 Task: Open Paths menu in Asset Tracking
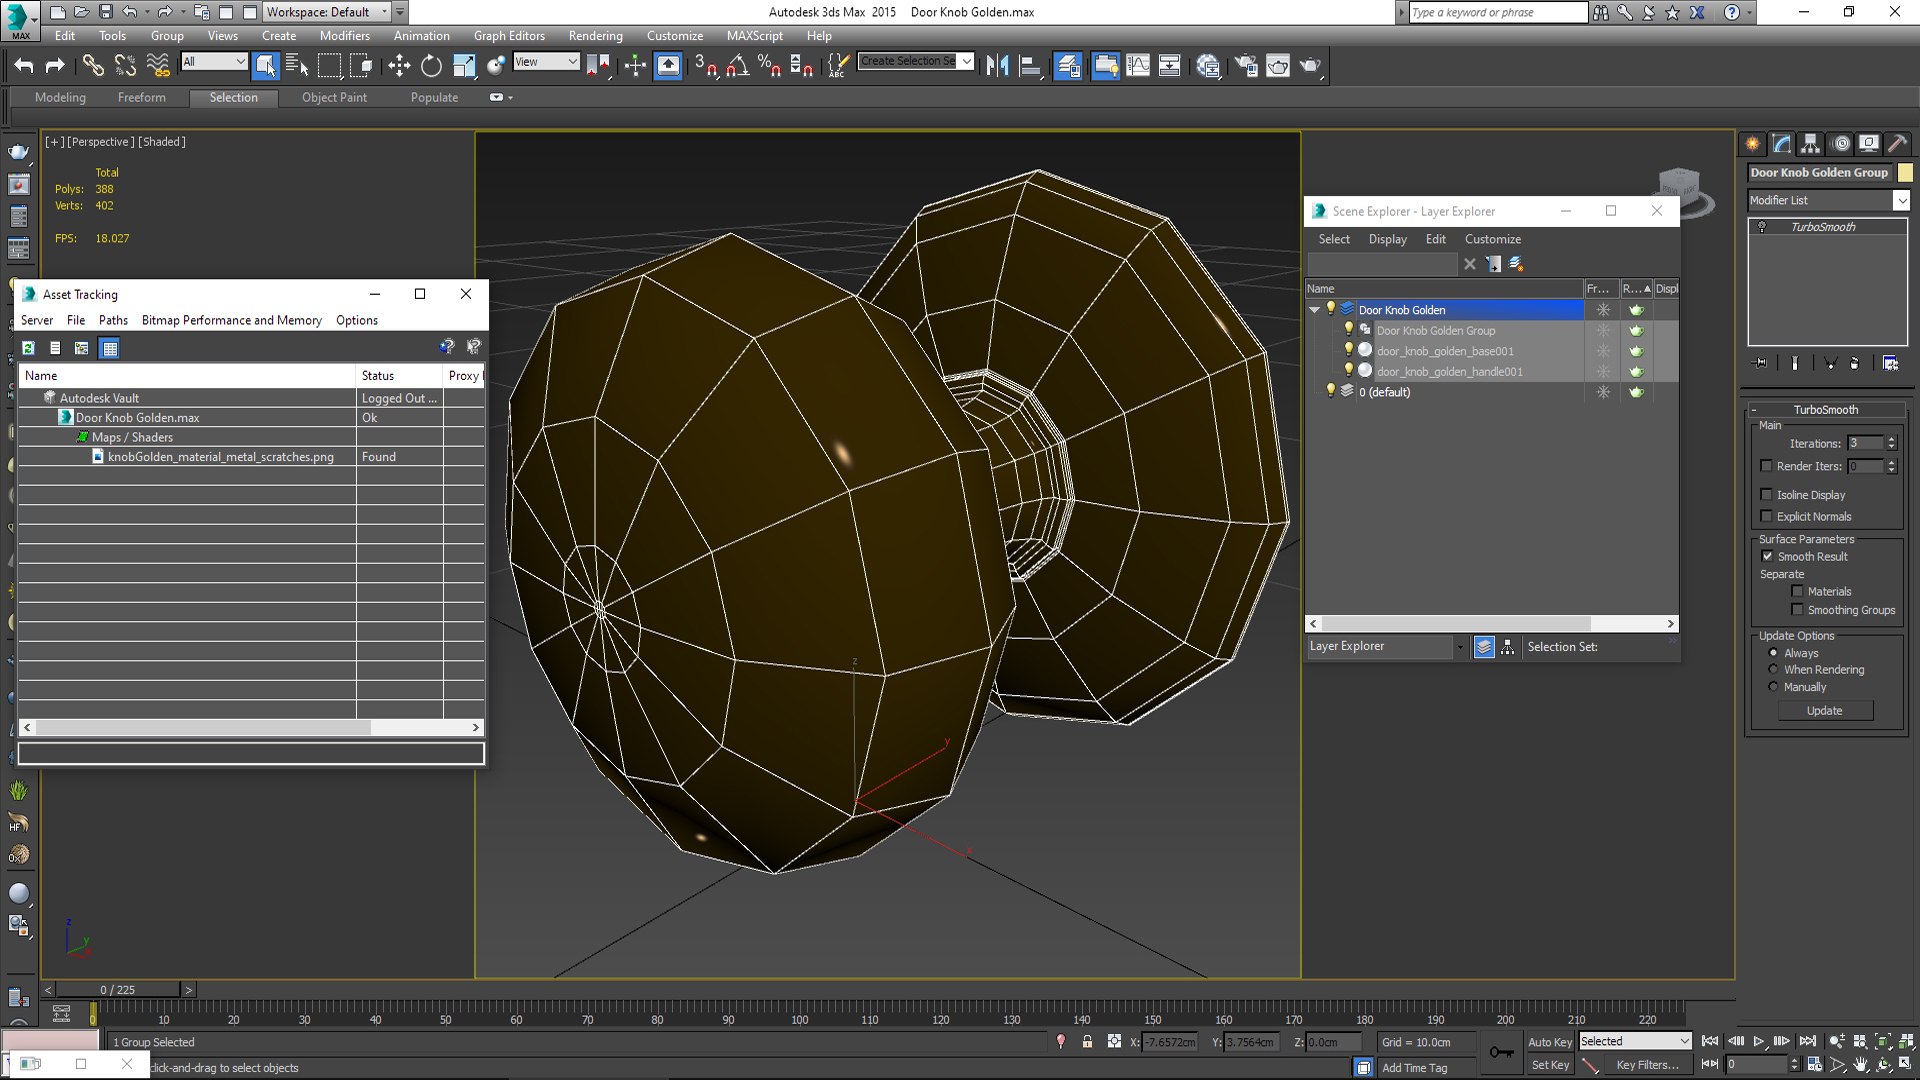click(x=113, y=321)
